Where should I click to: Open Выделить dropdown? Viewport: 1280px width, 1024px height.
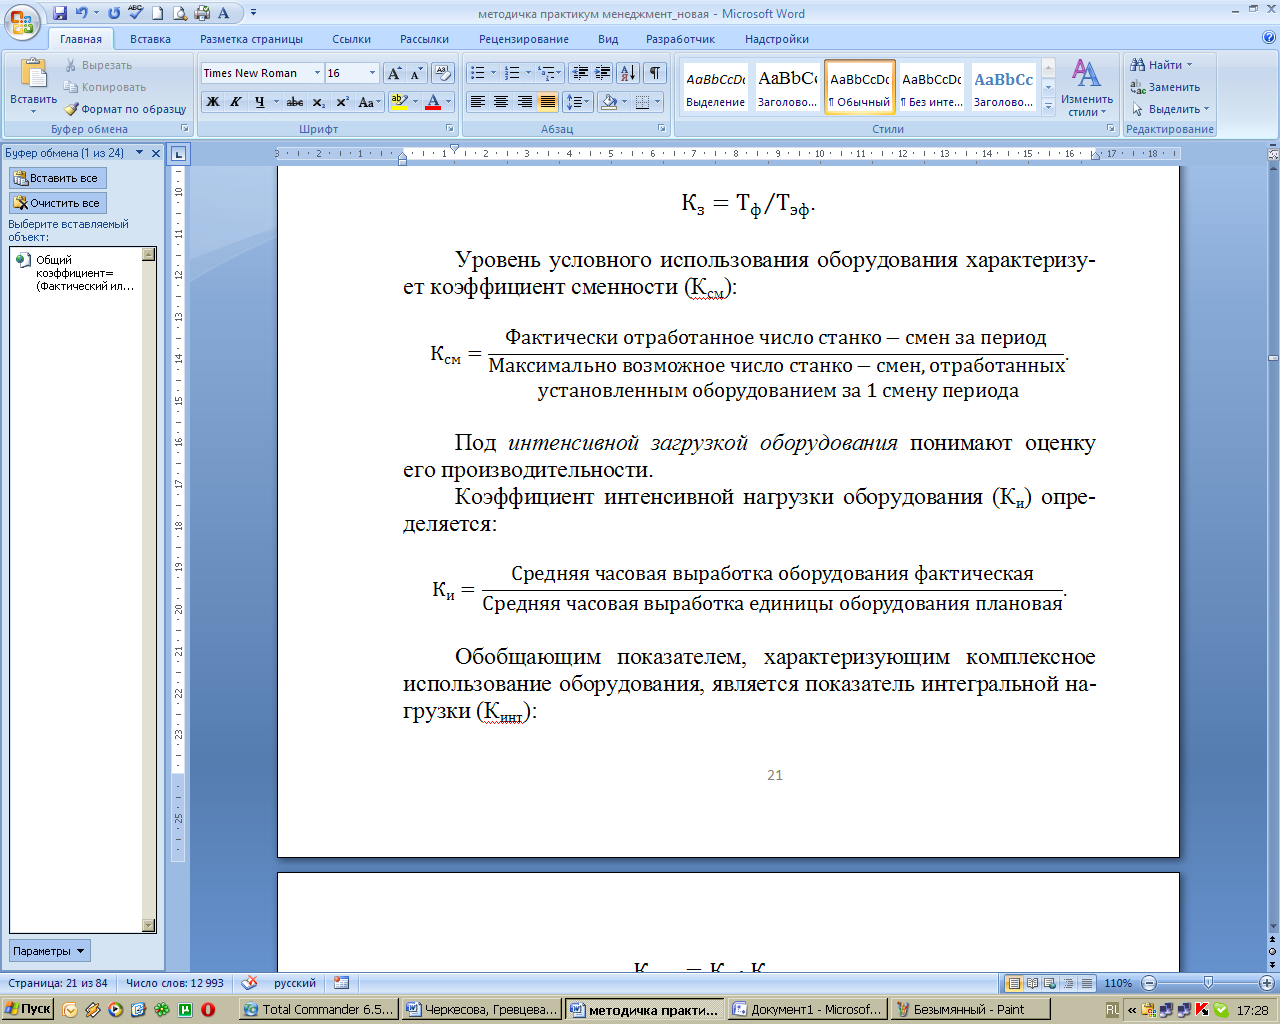(1170, 109)
